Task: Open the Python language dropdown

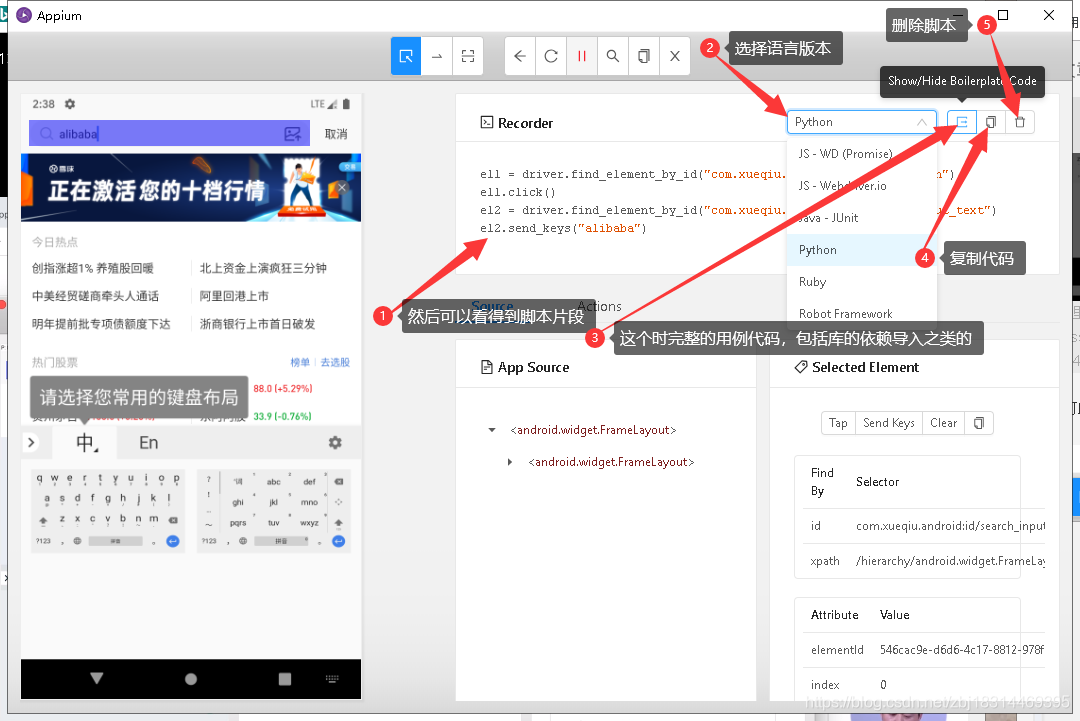Action: click(x=862, y=122)
